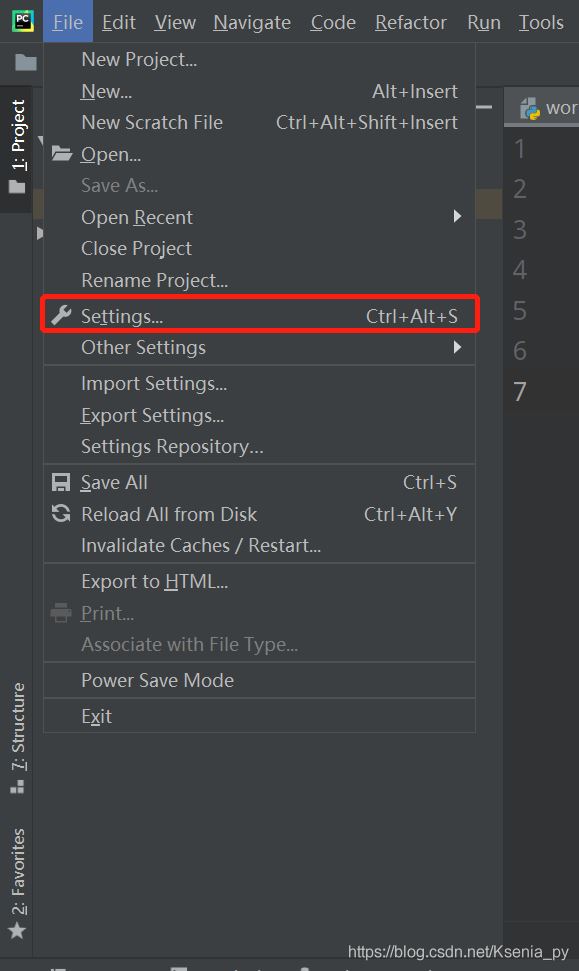Click the Print printer icon
This screenshot has height=971, width=579.
coord(61,612)
